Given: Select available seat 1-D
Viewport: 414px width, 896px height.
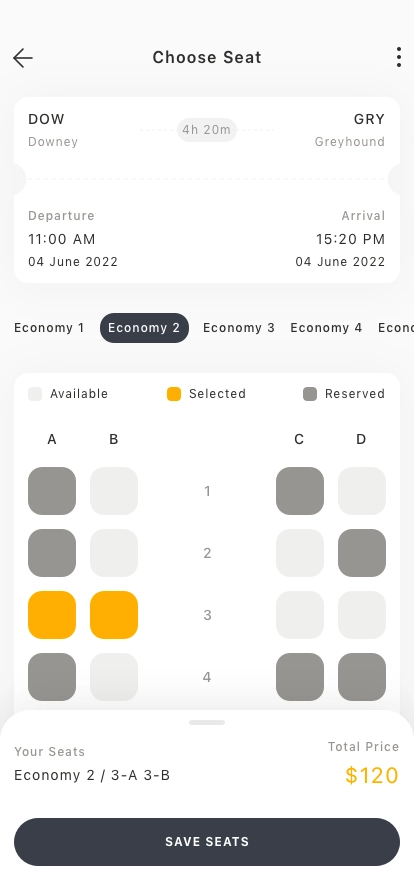Looking at the screenshot, I should tap(362, 491).
